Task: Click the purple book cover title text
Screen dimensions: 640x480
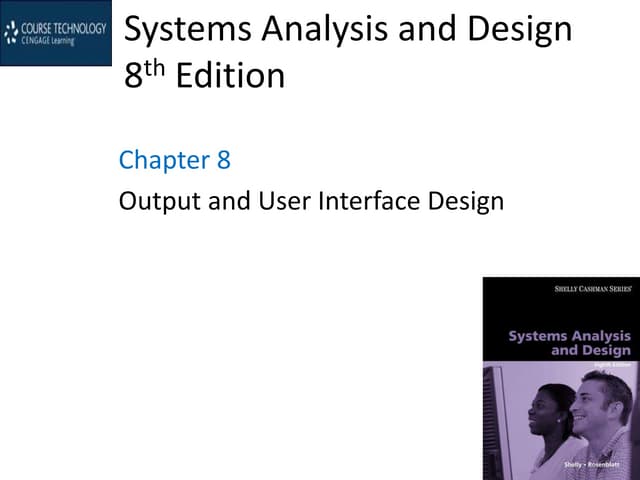Action: click(x=570, y=343)
